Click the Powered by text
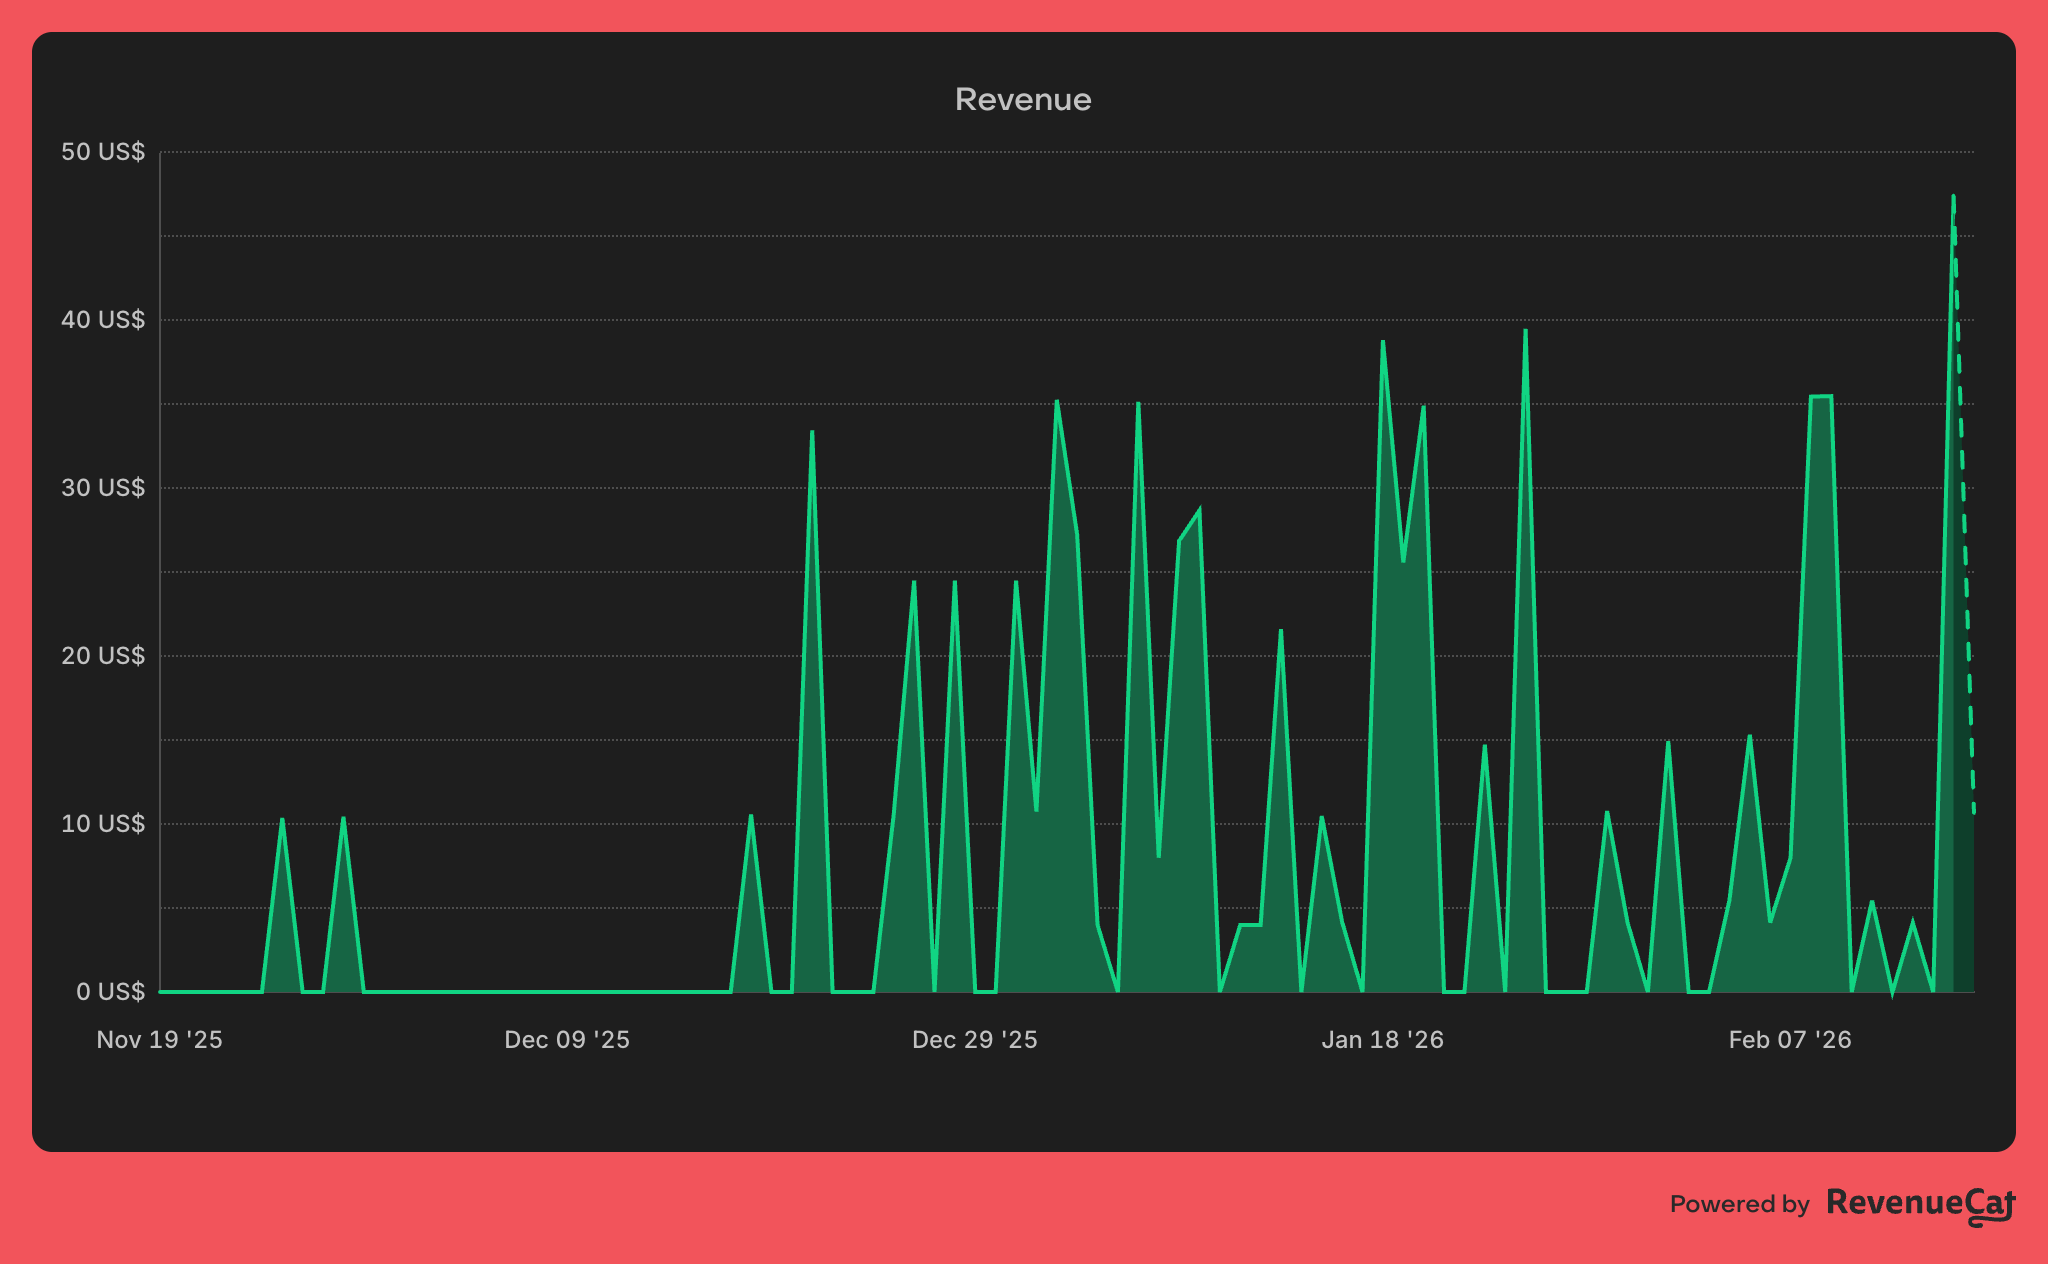The image size is (2048, 1264). coord(1739,1204)
